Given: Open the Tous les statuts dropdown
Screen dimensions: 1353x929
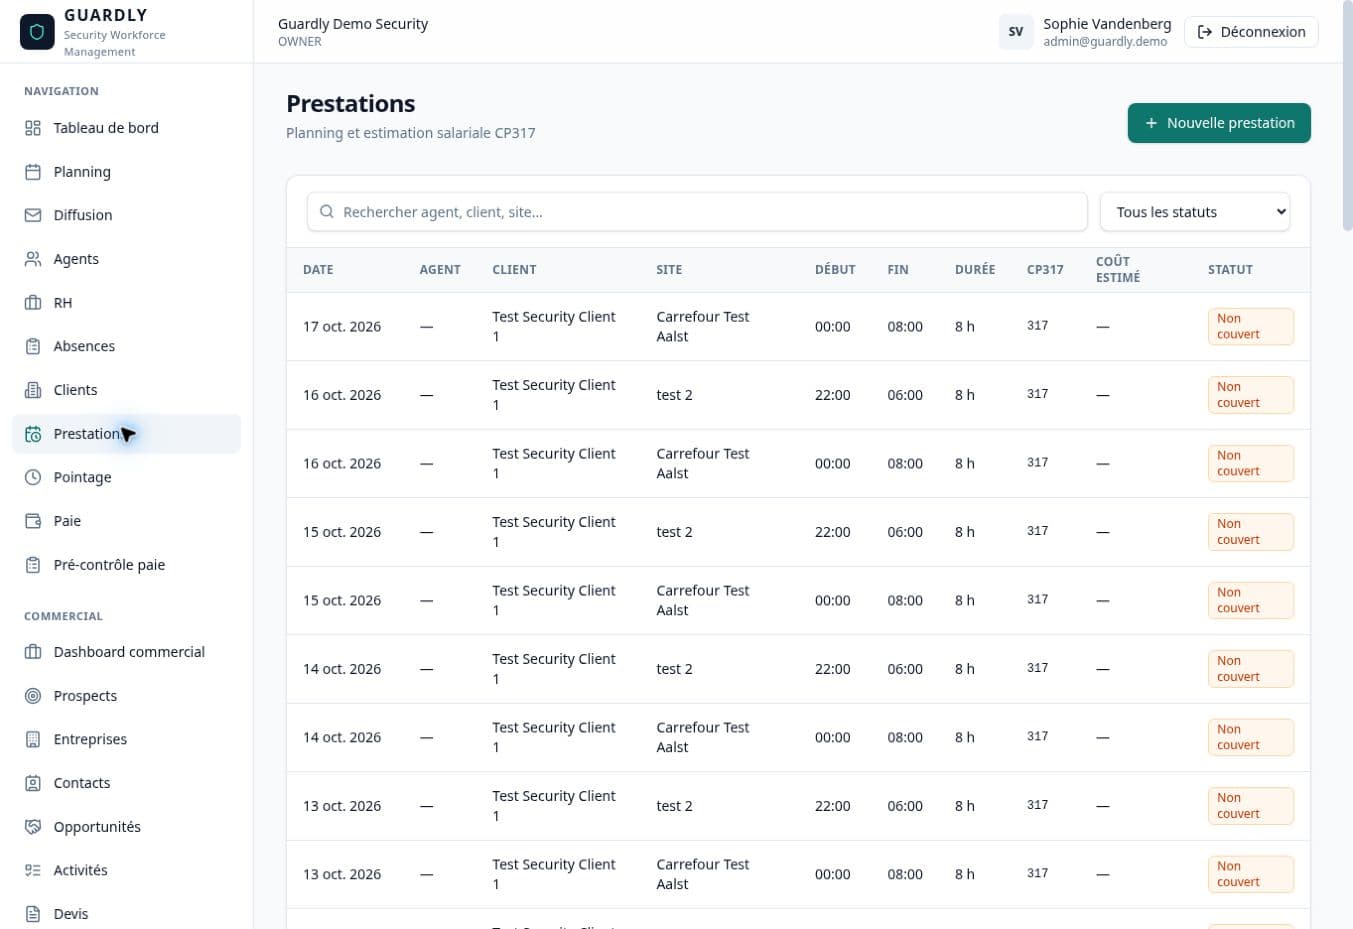Looking at the screenshot, I should pos(1195,212).
